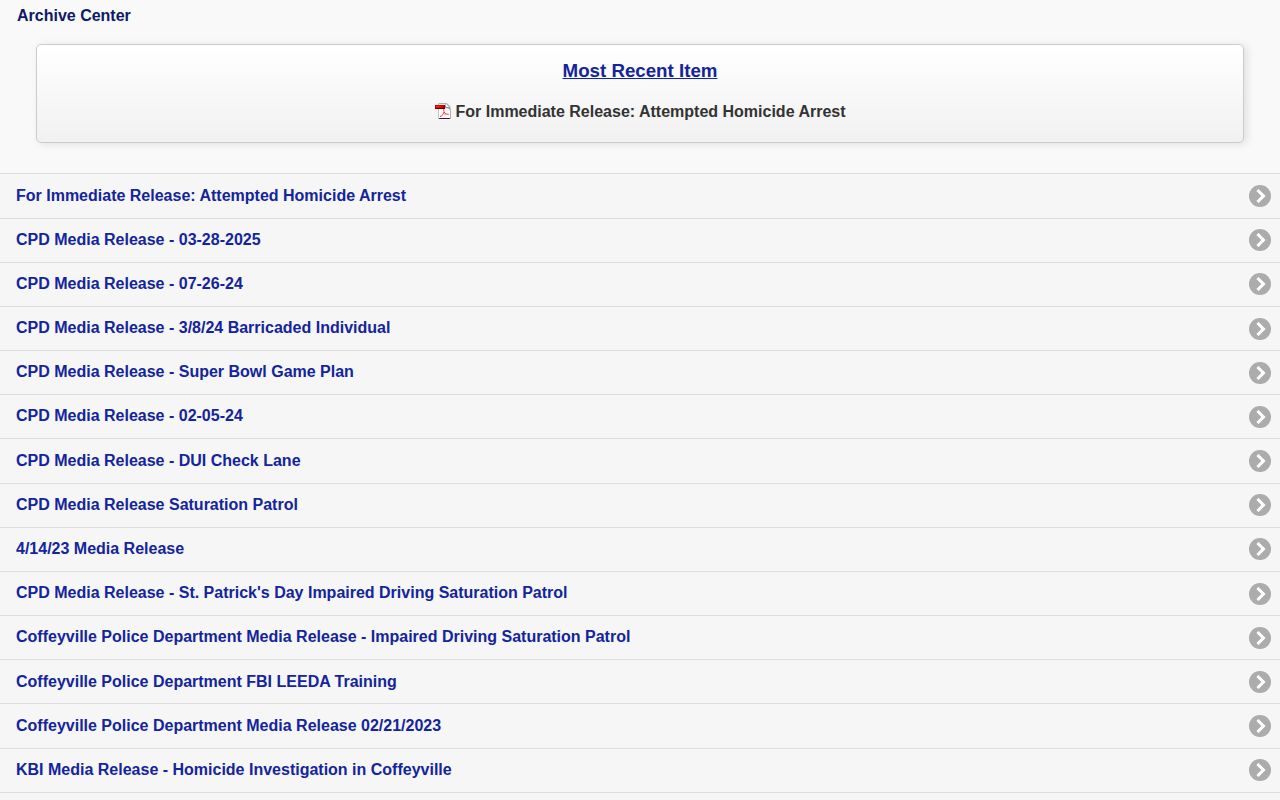1280x800 pixels.
Task: Click the chevron icon on the 02-05-24 row
Action: coord(1260,416)
